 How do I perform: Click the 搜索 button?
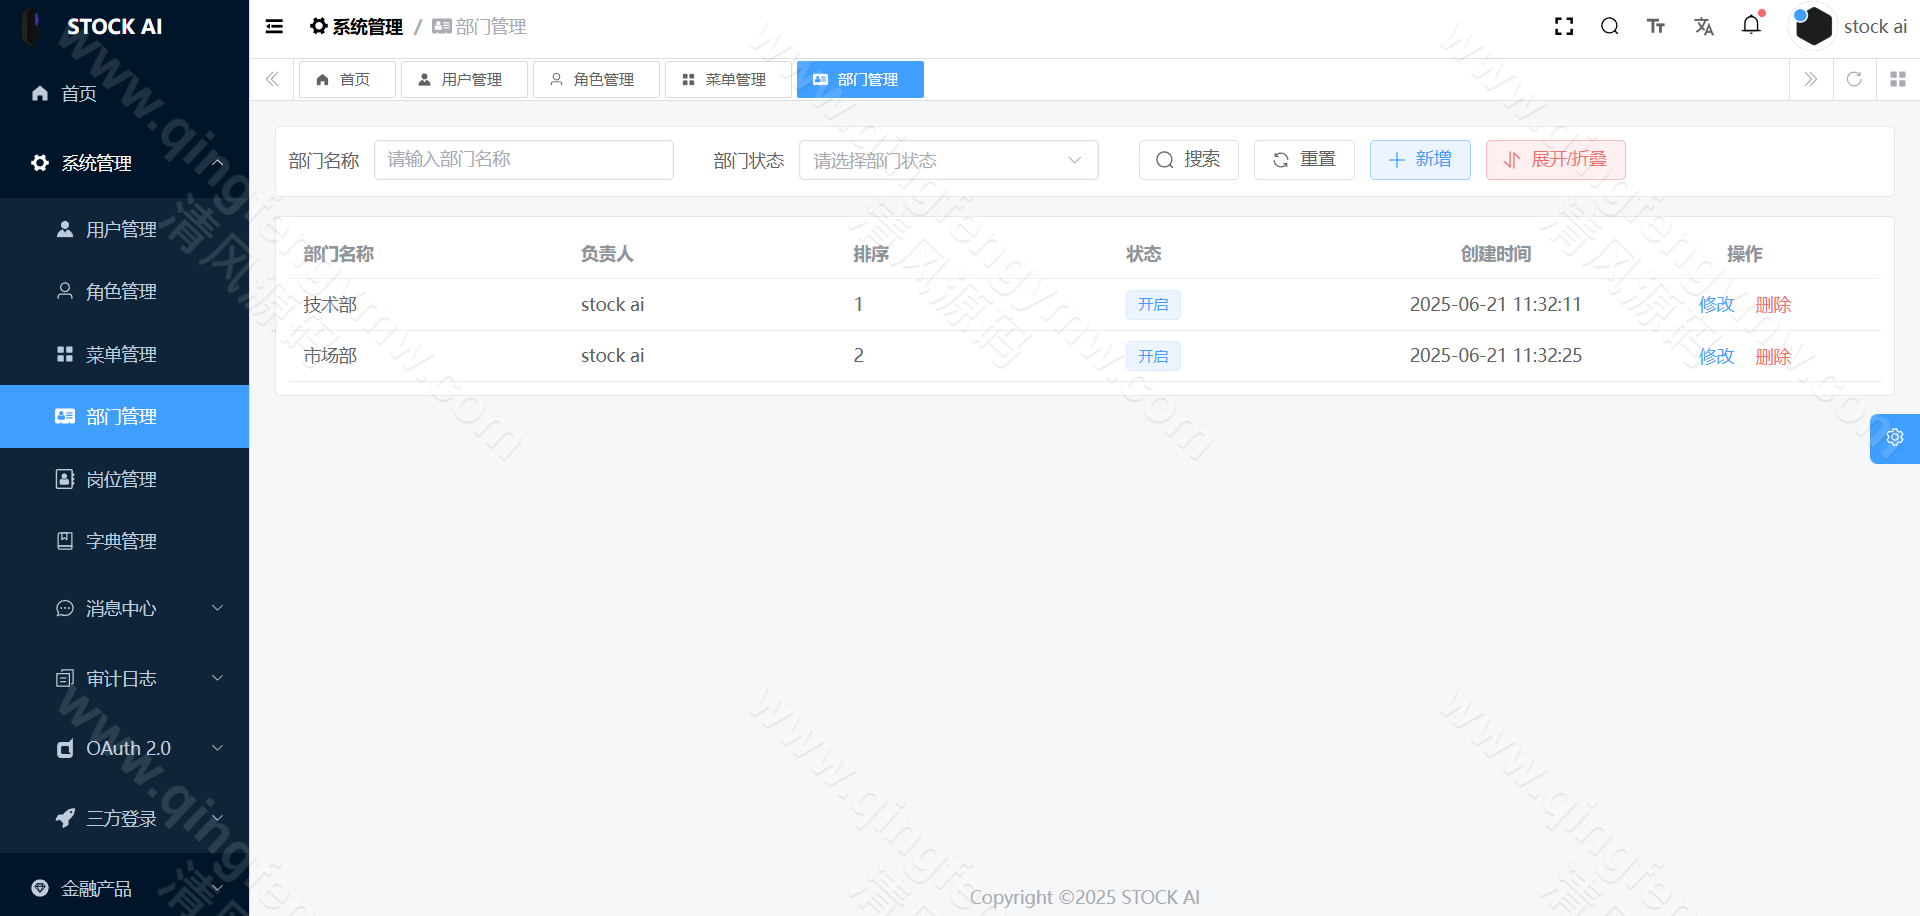(1188, 159)
